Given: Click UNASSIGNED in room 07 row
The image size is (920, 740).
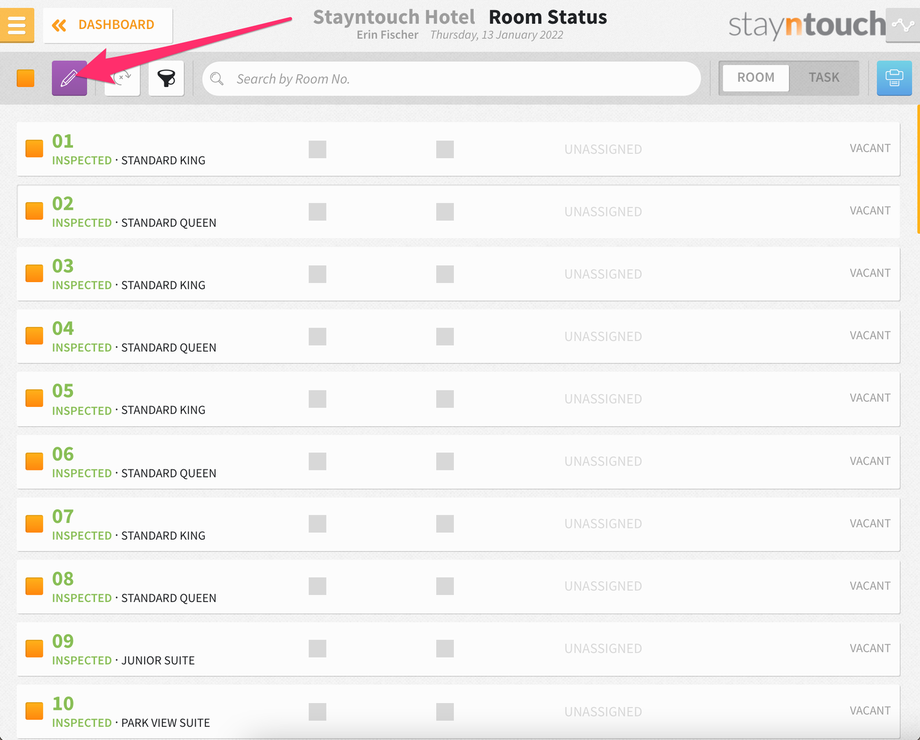Looking at the screenshot, I should click(603, 523).
